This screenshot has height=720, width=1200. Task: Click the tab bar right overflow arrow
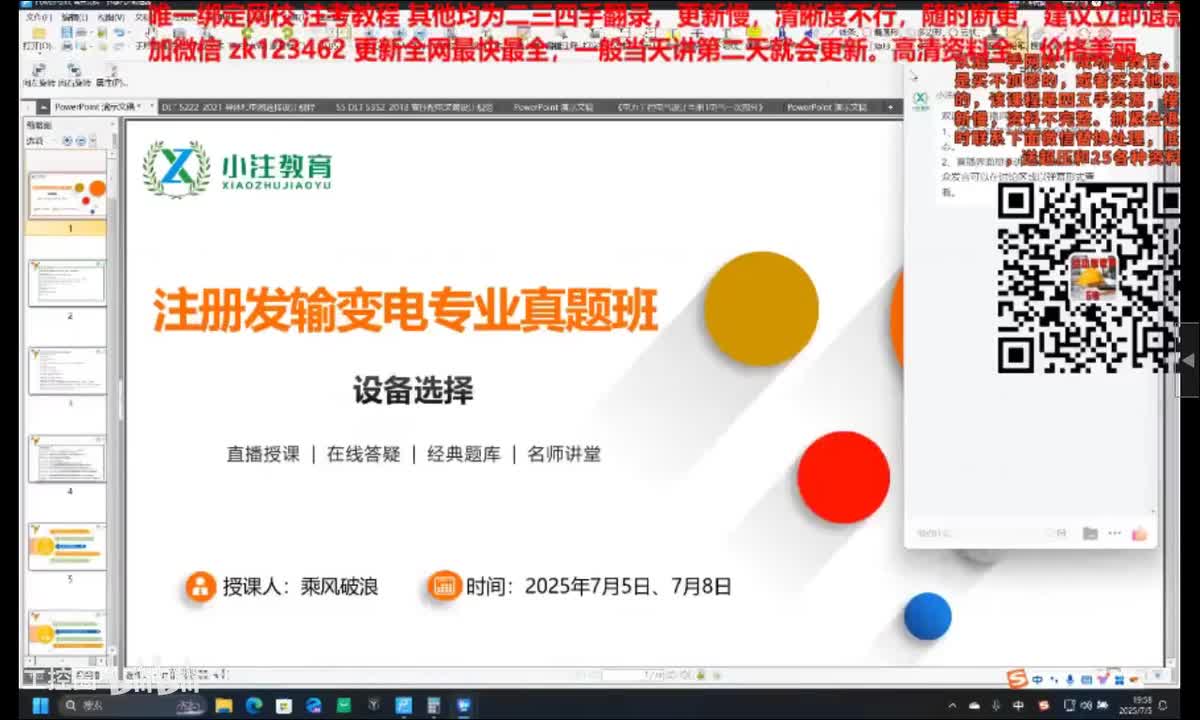888,106
